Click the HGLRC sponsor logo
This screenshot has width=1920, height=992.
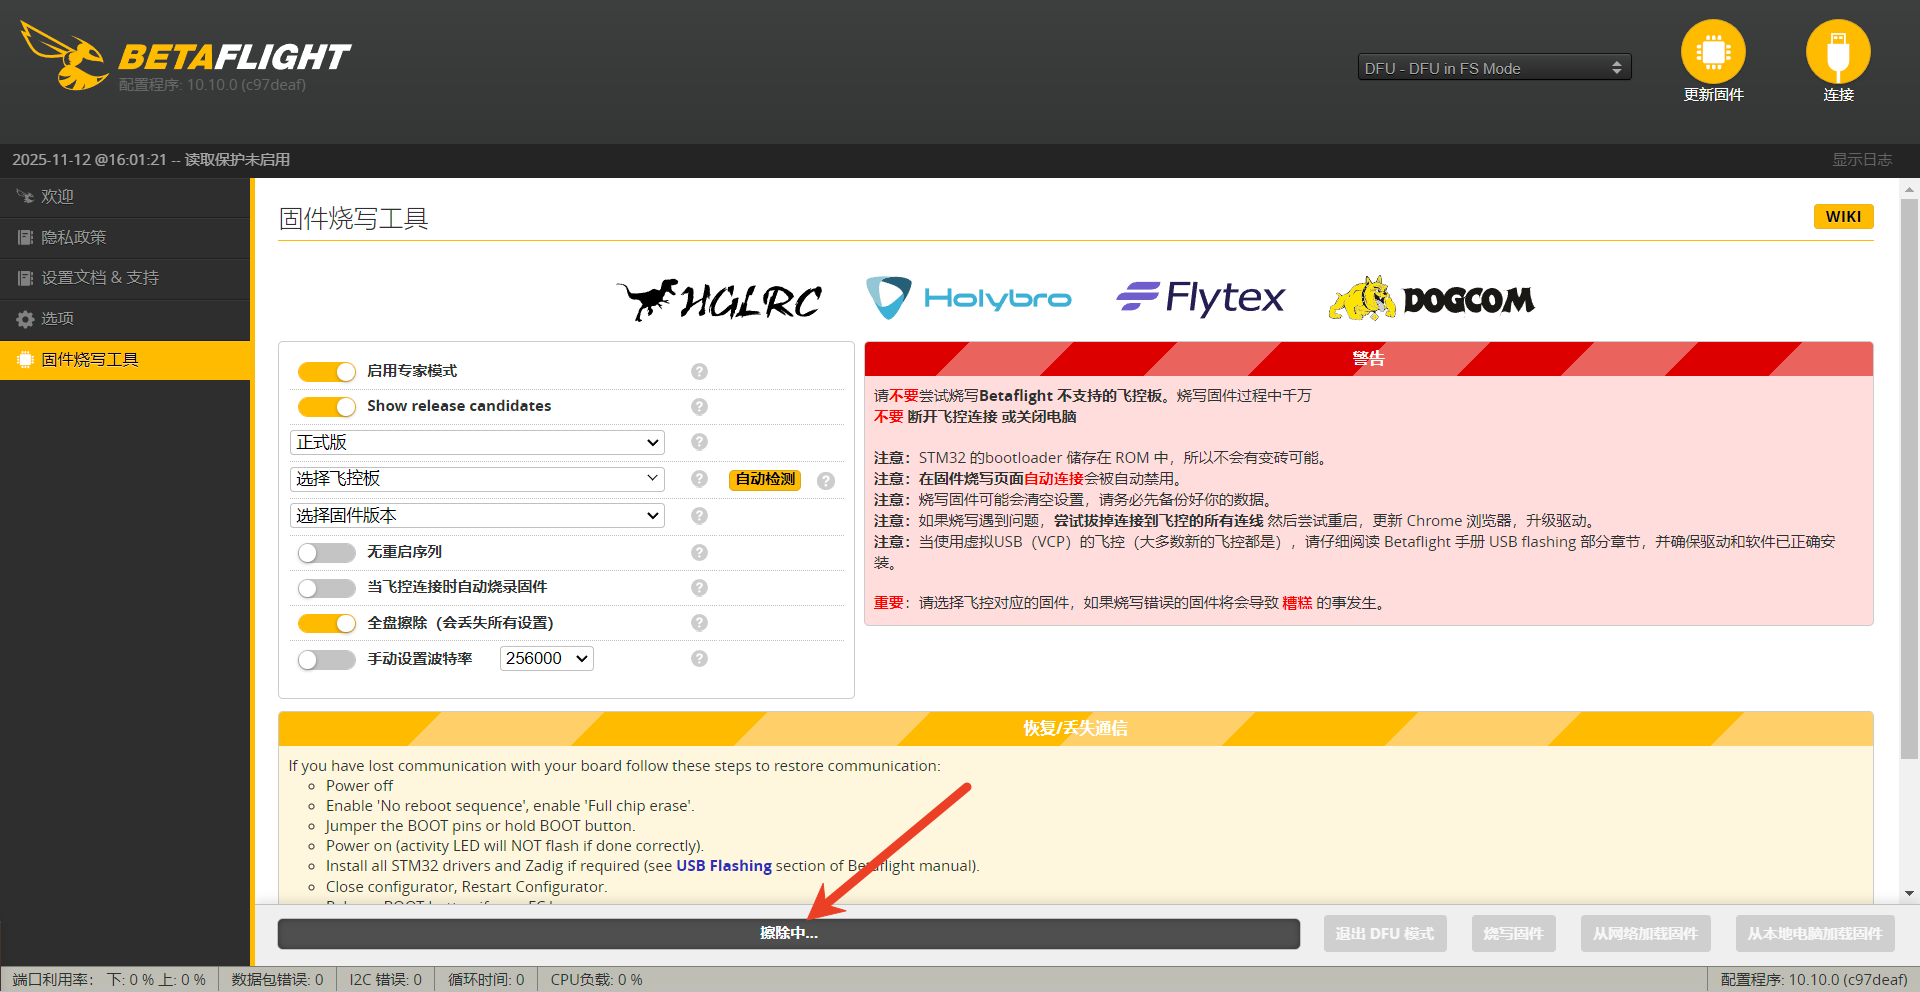point(720,299)
